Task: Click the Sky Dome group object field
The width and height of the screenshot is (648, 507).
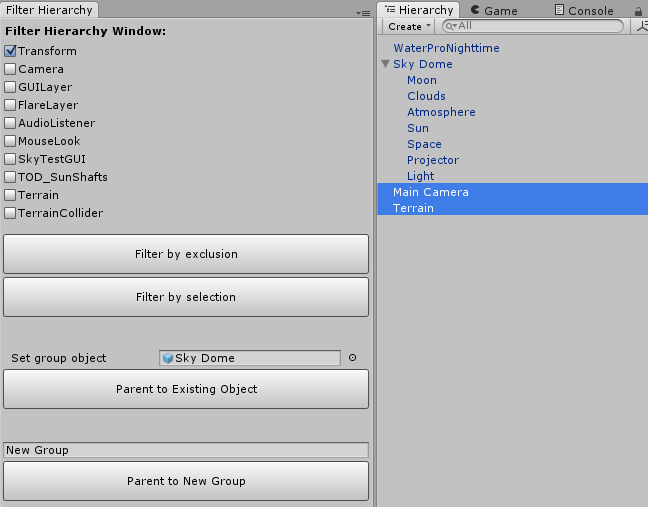Action: pos(250,358)
